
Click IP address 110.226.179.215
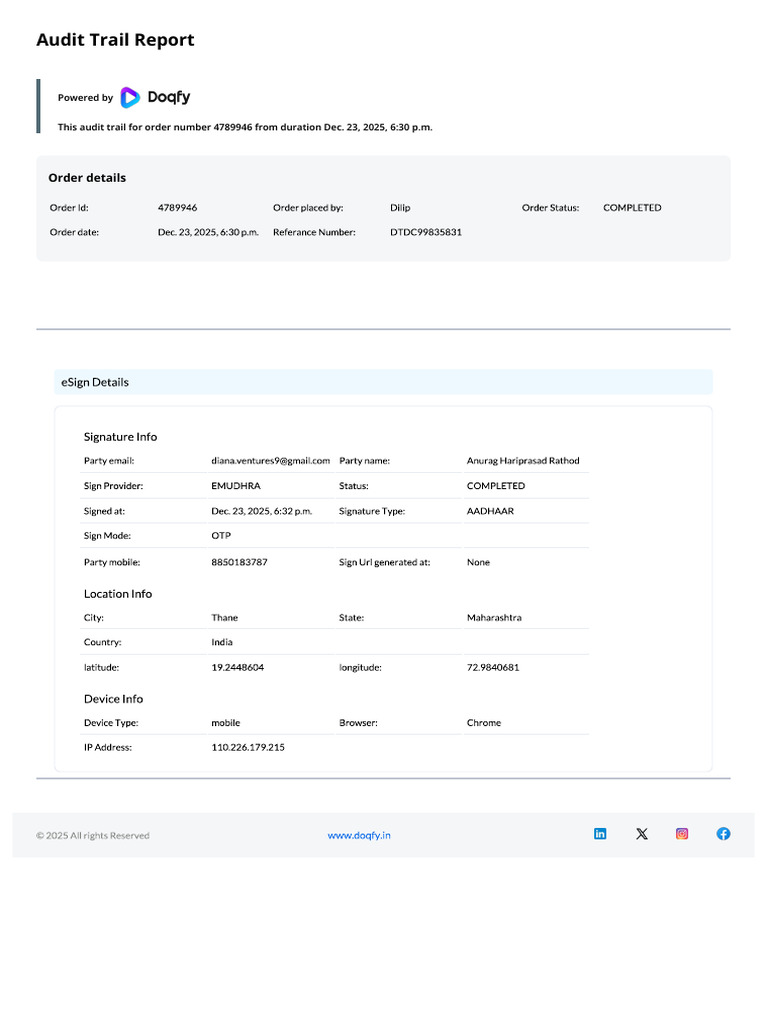(248, 747)
